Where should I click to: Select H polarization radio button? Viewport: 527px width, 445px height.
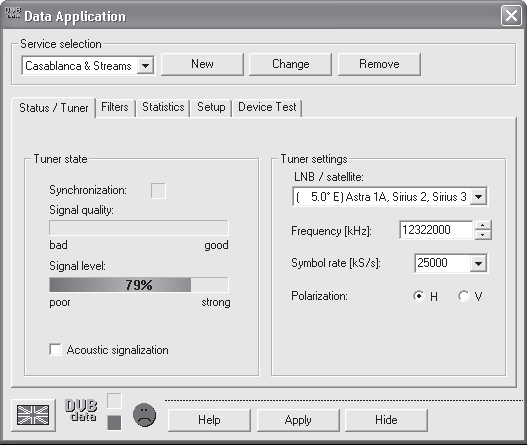pos(418,296)
